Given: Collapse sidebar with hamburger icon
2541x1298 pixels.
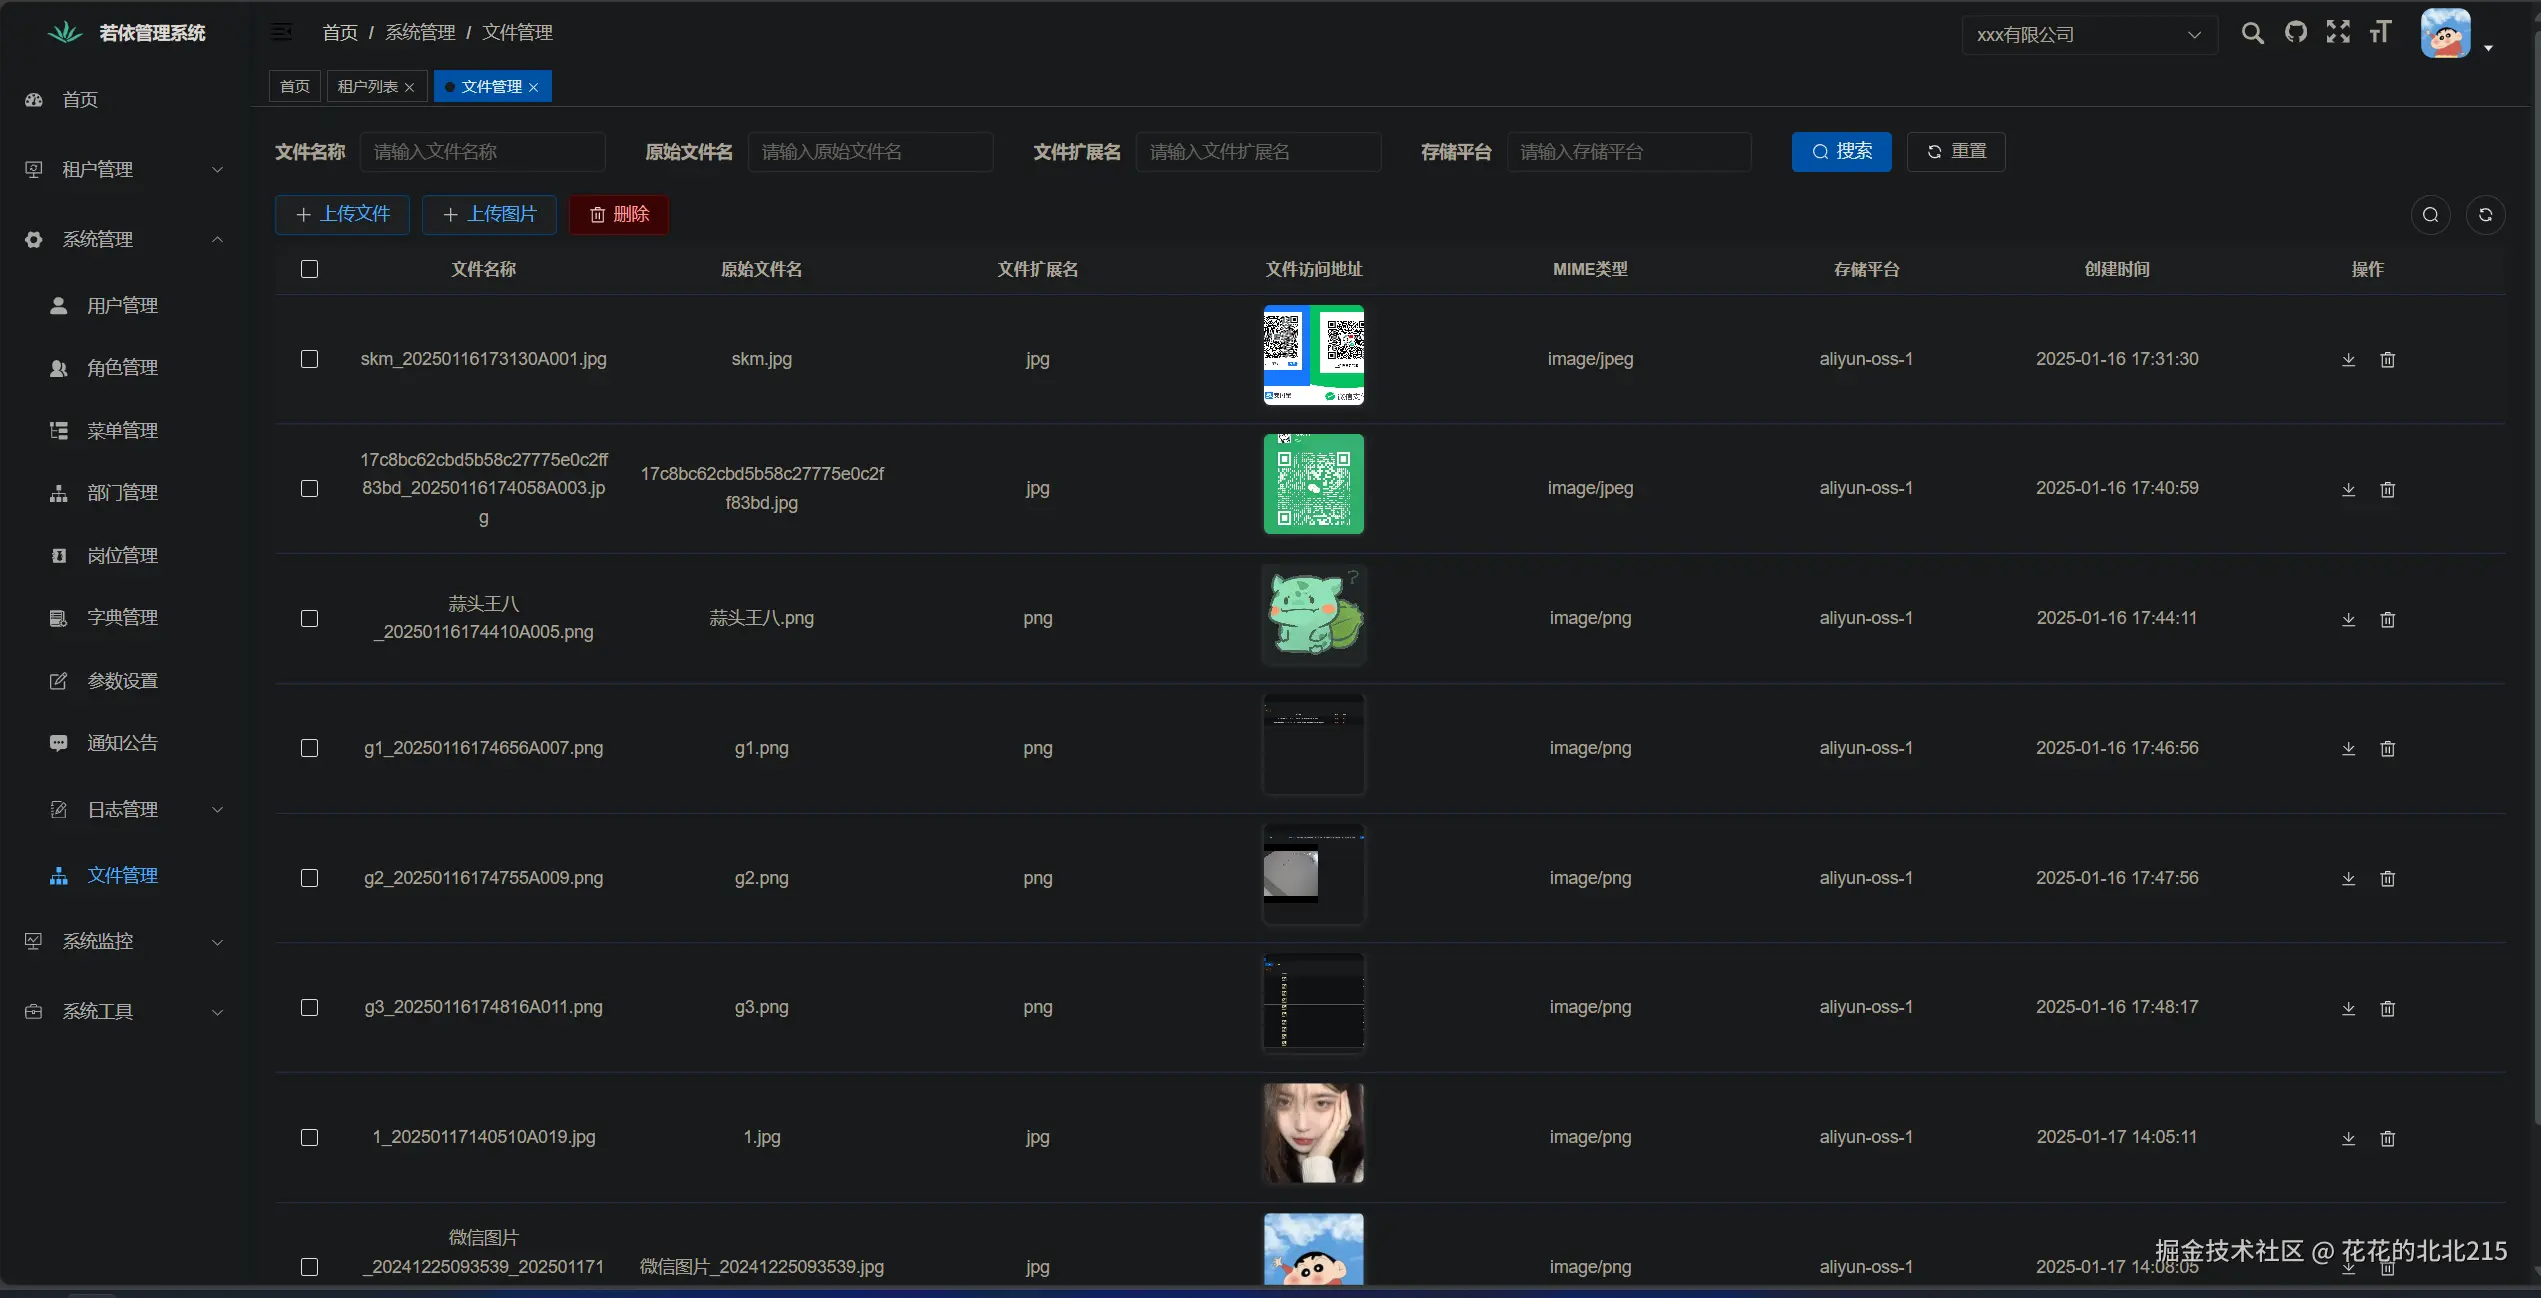Looking at the screenshot, I should [282, 32].
